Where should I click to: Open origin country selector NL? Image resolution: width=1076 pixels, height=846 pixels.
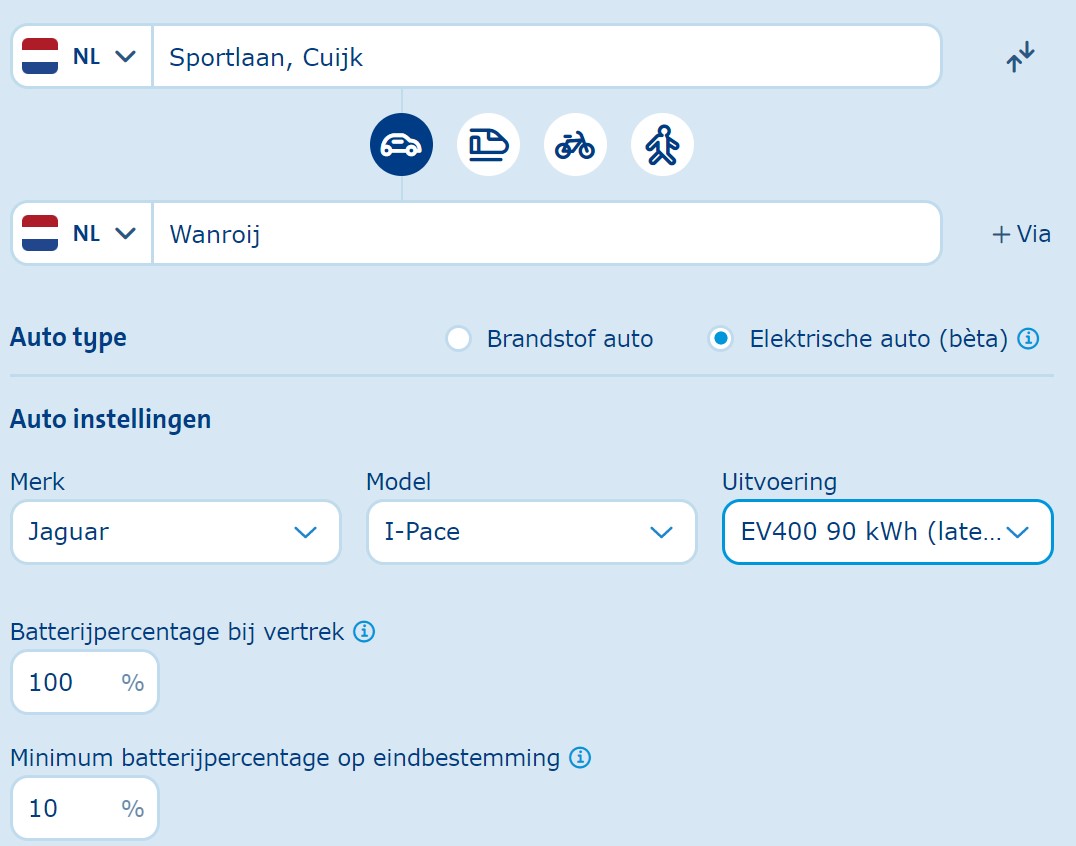tap(81, 57)
